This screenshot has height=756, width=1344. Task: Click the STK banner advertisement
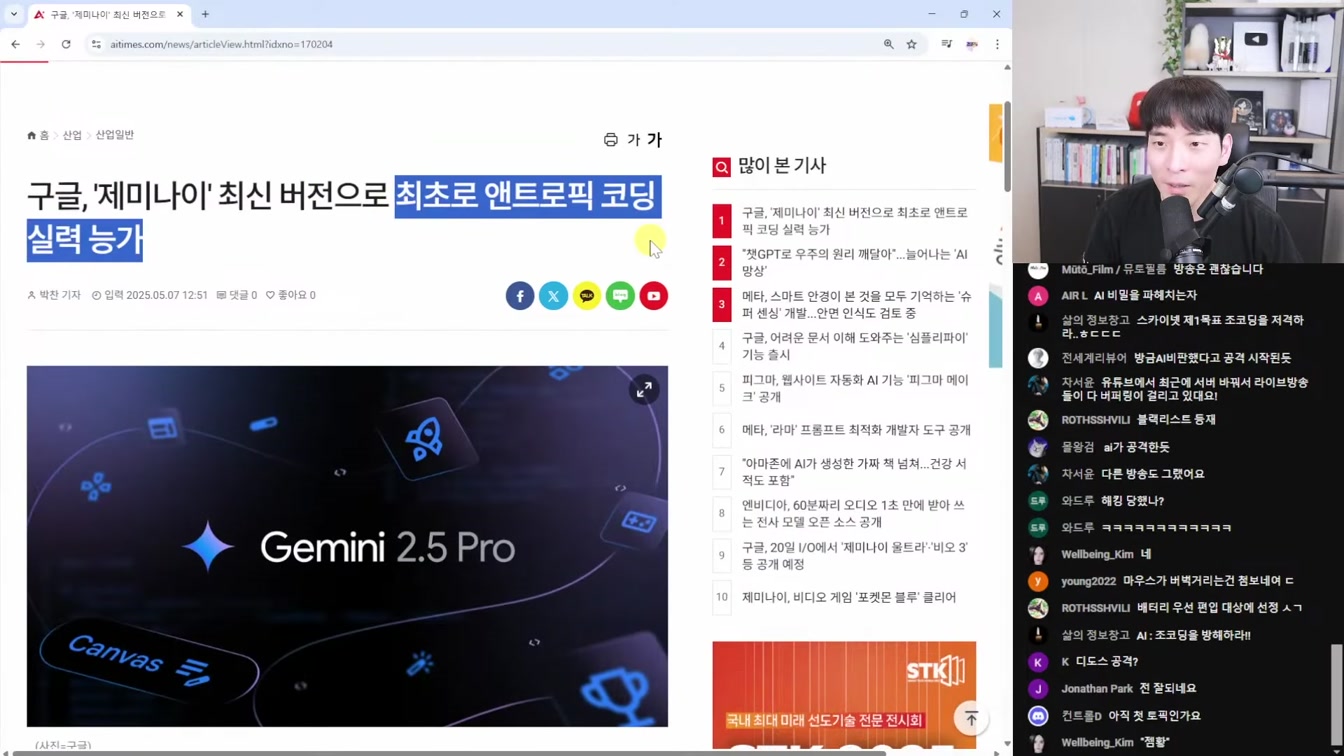[x=844, y=695]
